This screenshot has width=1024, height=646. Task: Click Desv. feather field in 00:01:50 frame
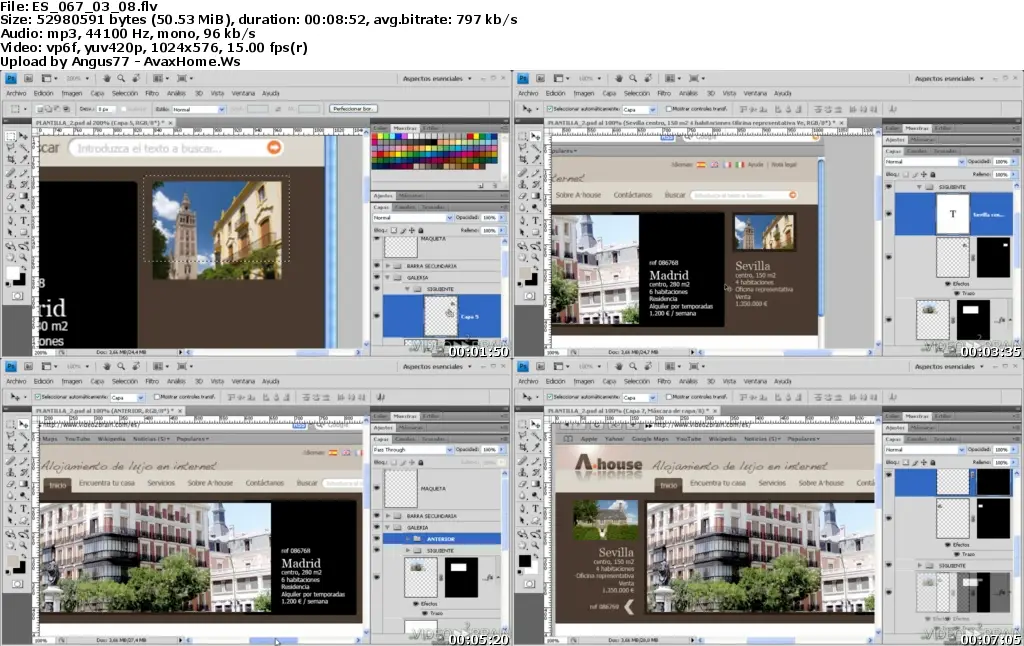pyautogui.click(x=106, y=109)
